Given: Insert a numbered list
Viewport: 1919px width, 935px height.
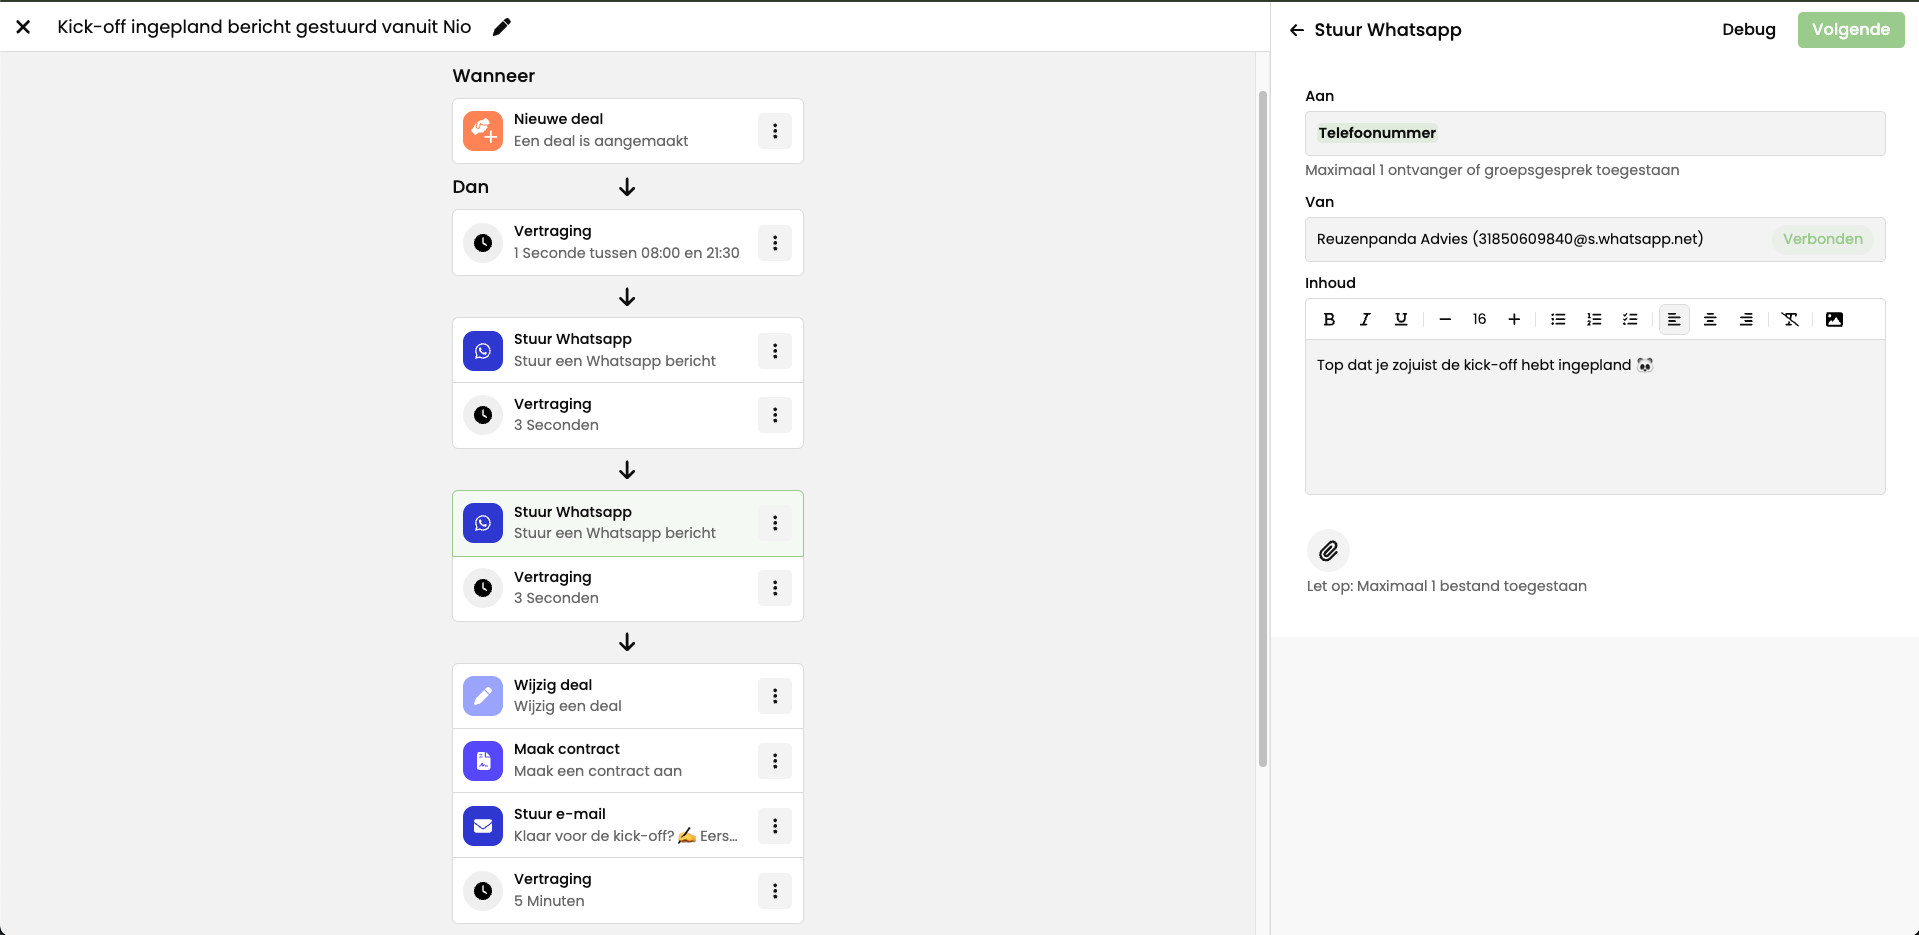Looking at the screenshot, I should coord(1594,319).
